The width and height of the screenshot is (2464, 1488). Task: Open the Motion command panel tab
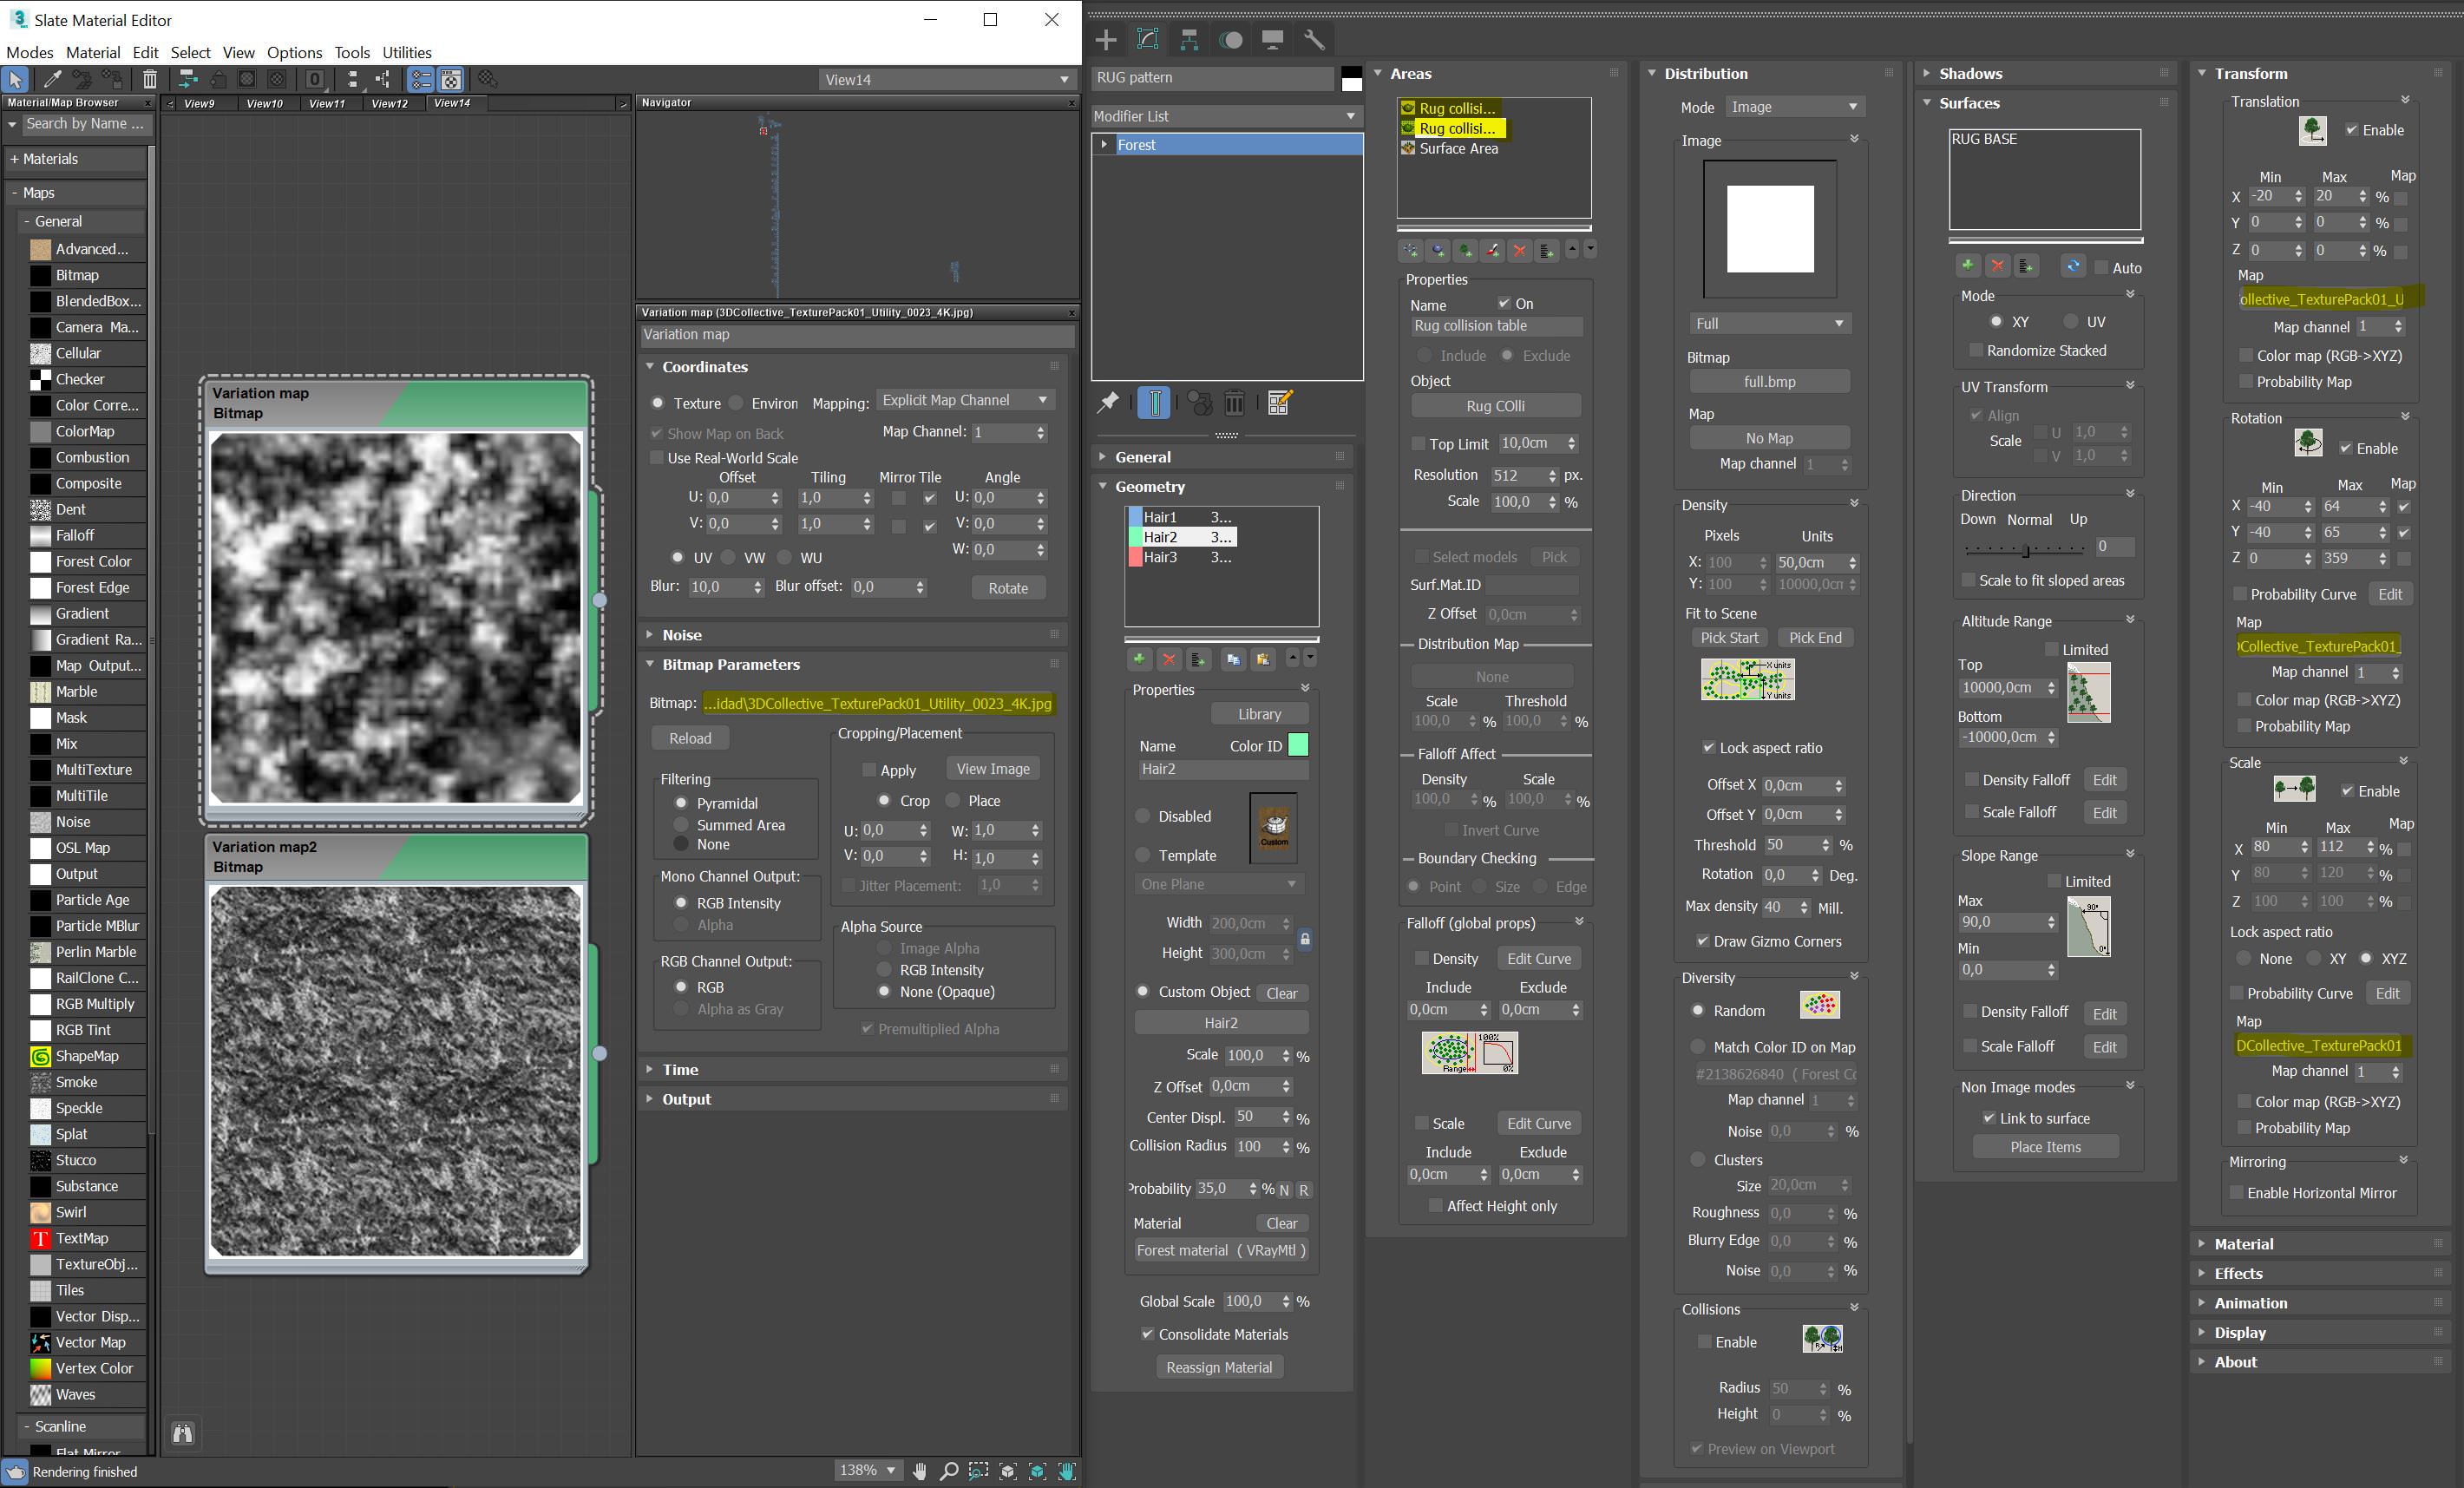1231,40
